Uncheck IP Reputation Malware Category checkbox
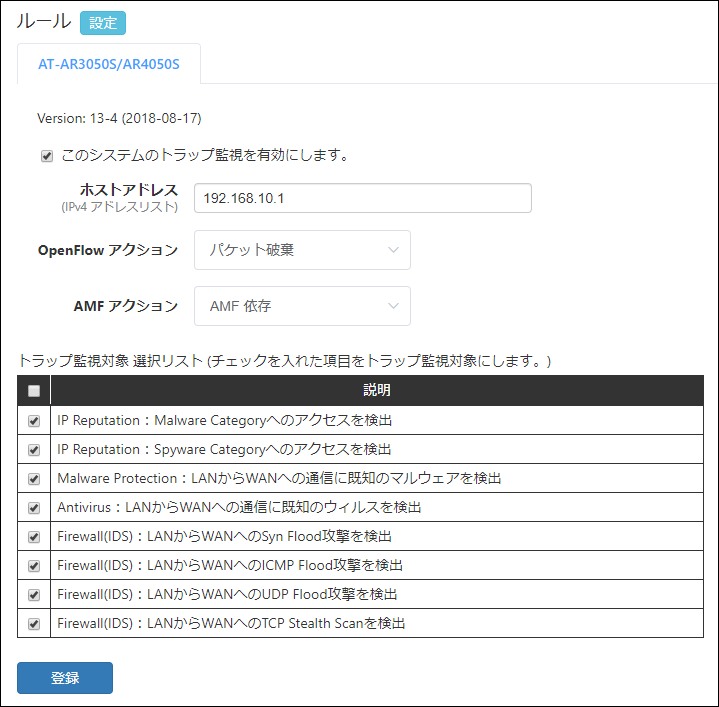719x707 pixels. click(34, 421)
